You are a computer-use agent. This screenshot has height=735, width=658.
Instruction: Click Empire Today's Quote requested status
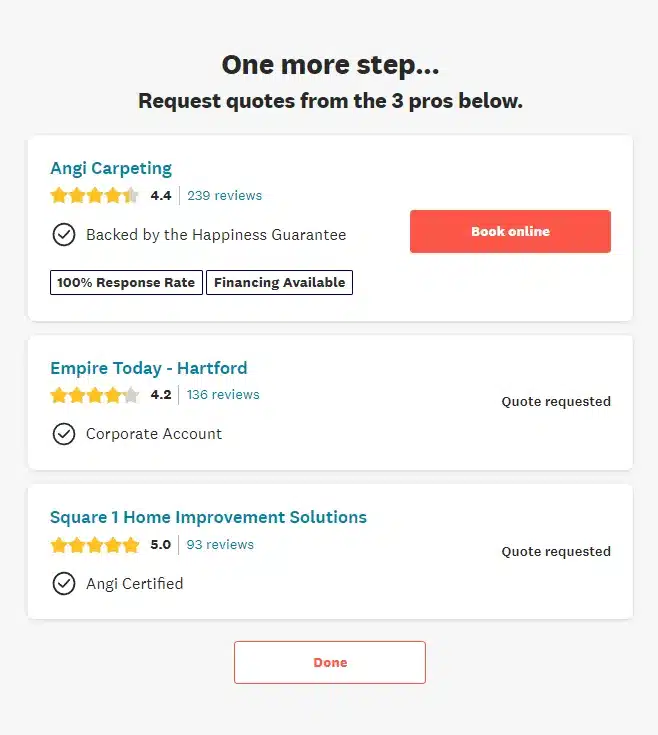(556, 402)
